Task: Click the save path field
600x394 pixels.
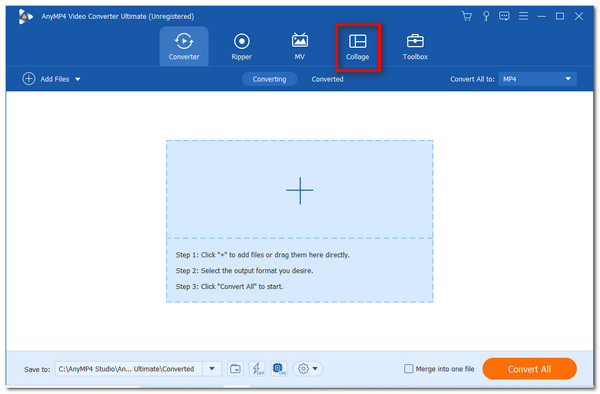Action: (x=129, y=369)
